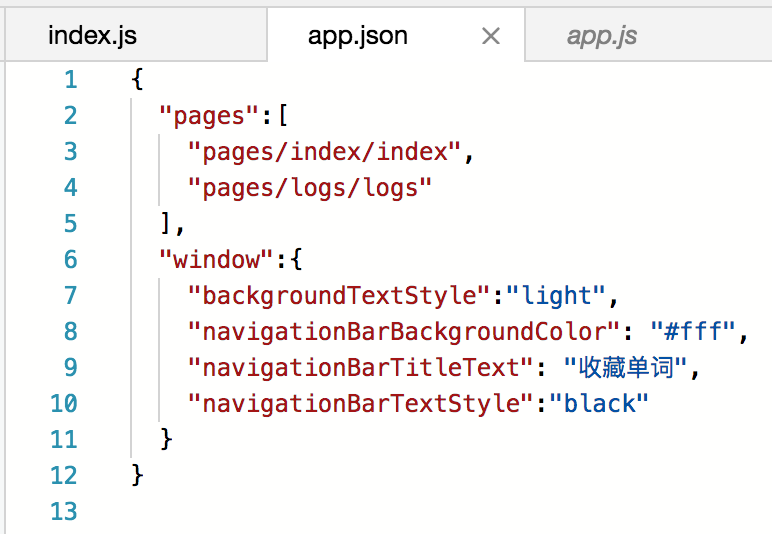
Task: Click the navigationBarTitleText property name
Action: 360,367
